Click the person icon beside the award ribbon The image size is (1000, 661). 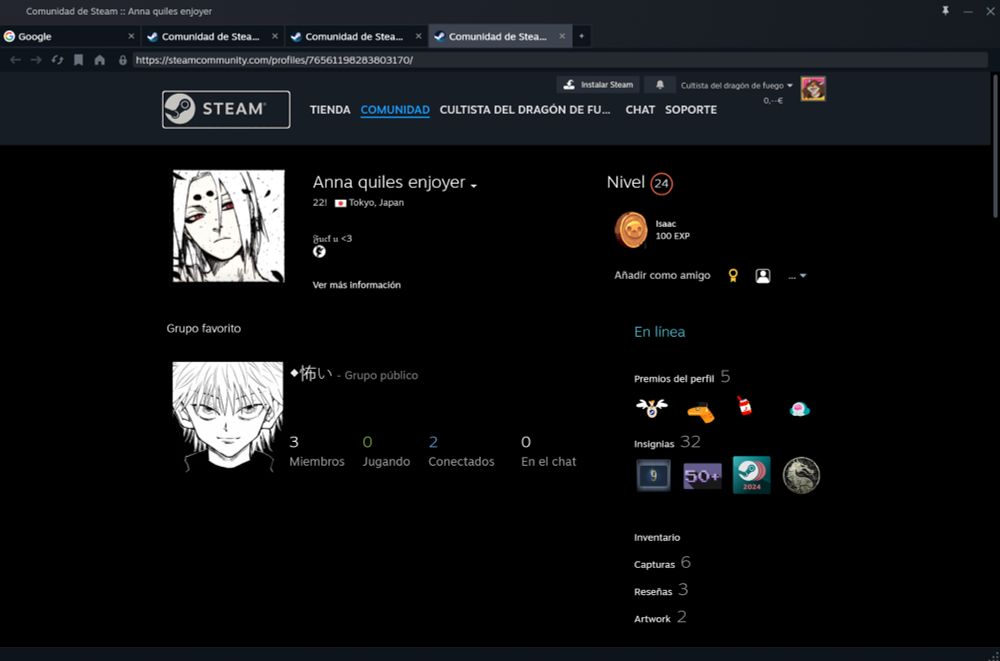click(763, 276)
